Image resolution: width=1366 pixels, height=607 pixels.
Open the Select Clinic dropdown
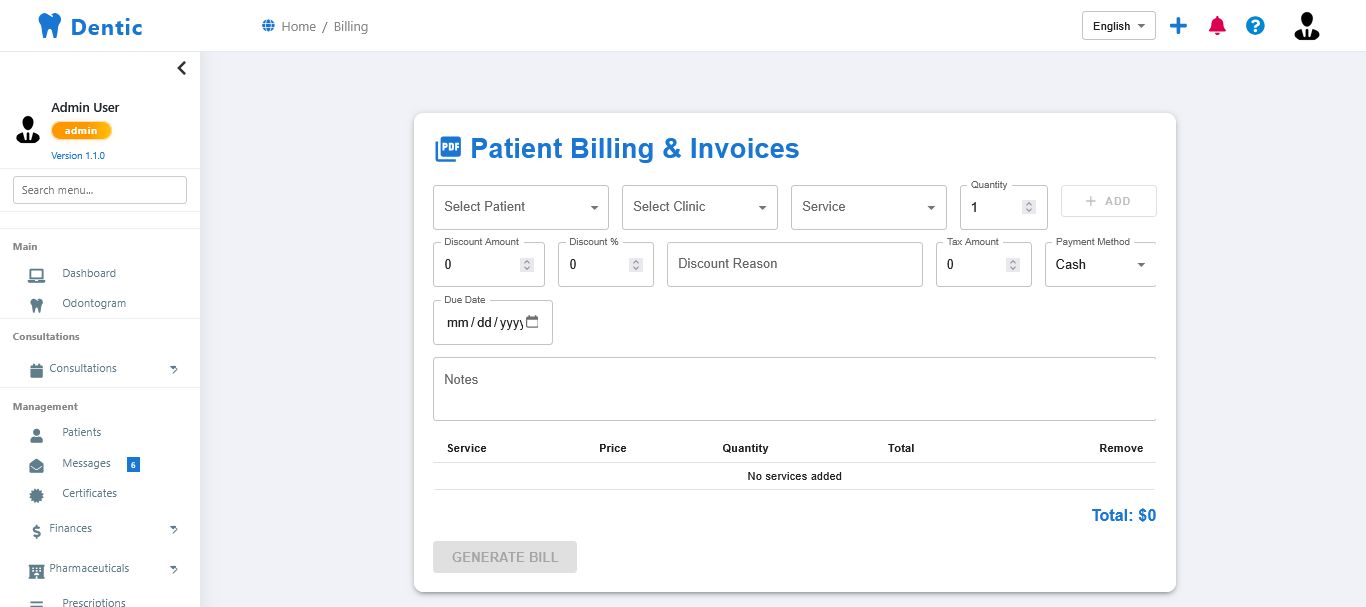click(699, 207)
